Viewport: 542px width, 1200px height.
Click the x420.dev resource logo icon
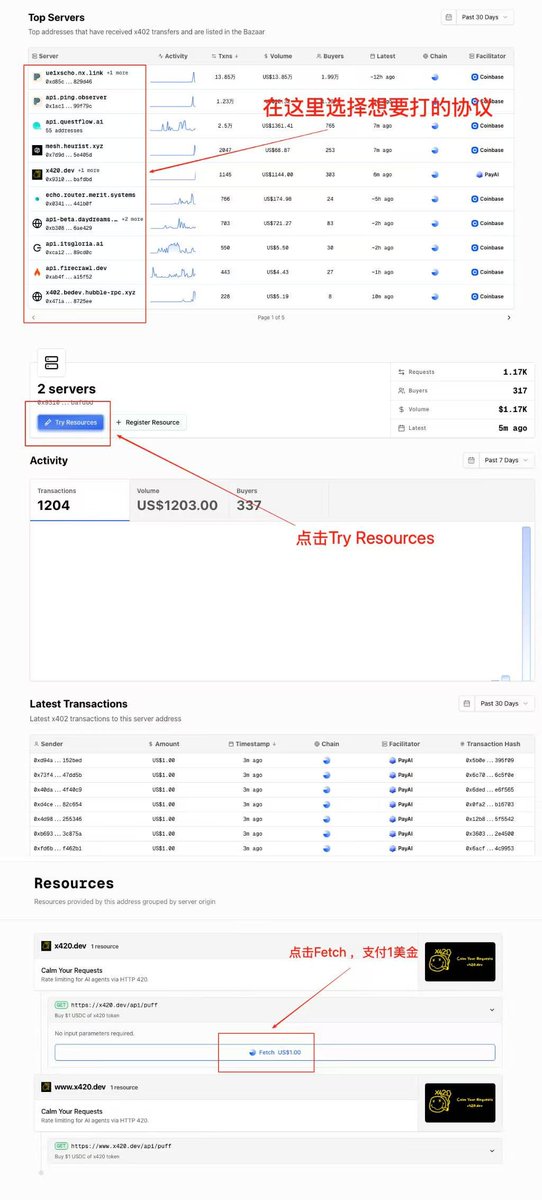pos(46,946)
